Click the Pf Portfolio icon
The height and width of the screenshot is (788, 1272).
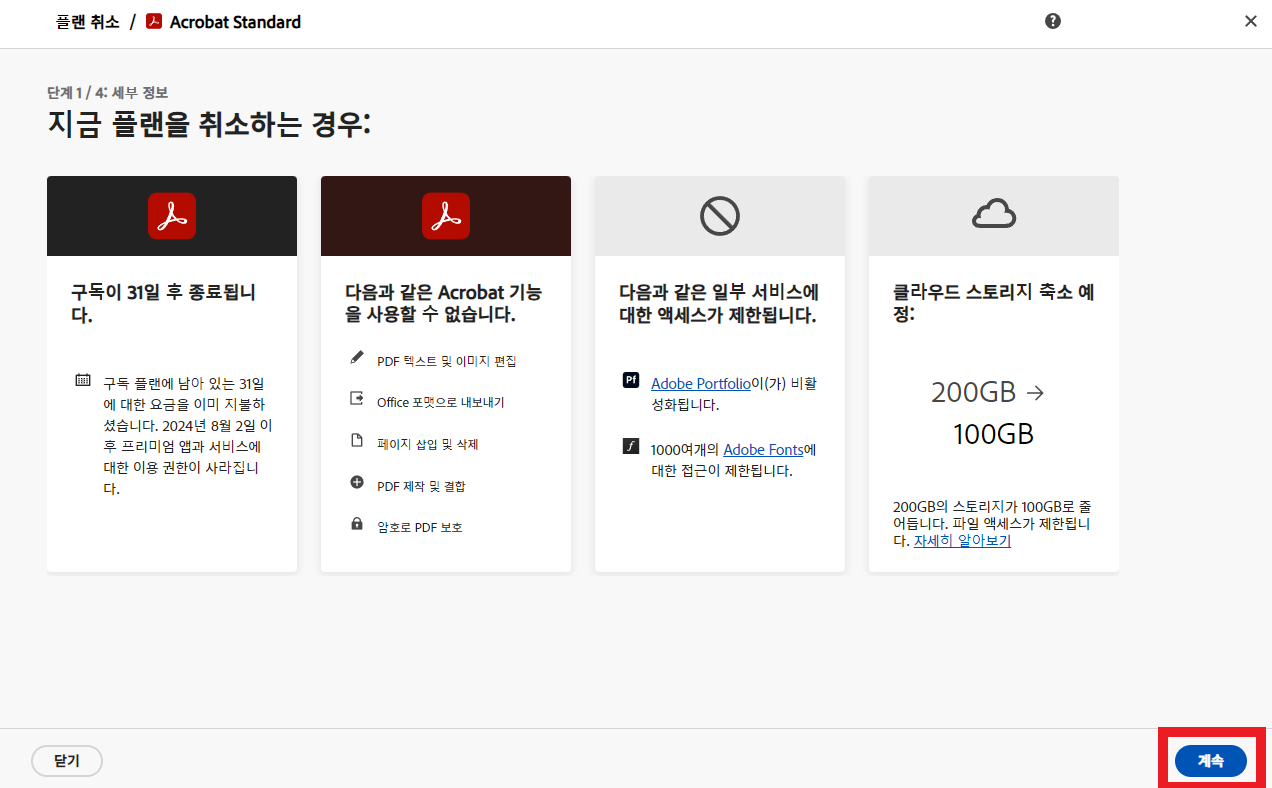(631, 380)
